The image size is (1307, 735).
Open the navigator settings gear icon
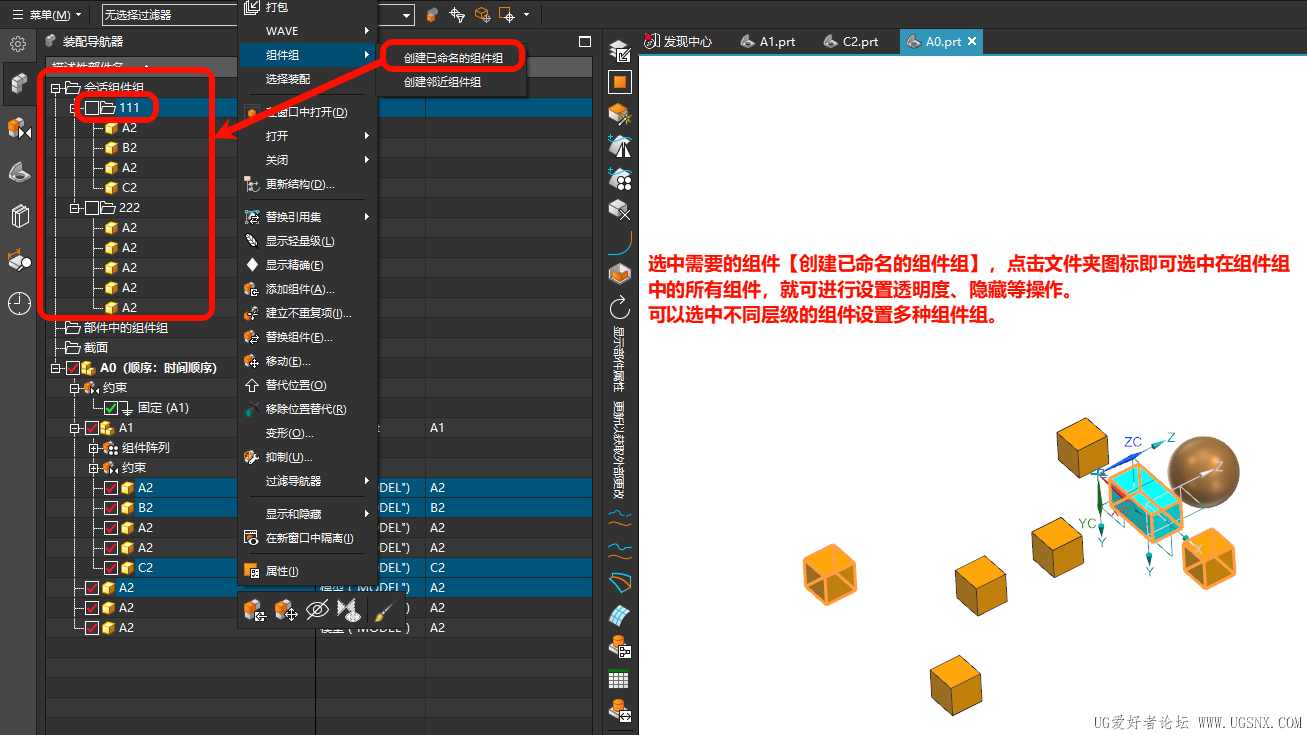pyautogui.click(x=18, y=43)
